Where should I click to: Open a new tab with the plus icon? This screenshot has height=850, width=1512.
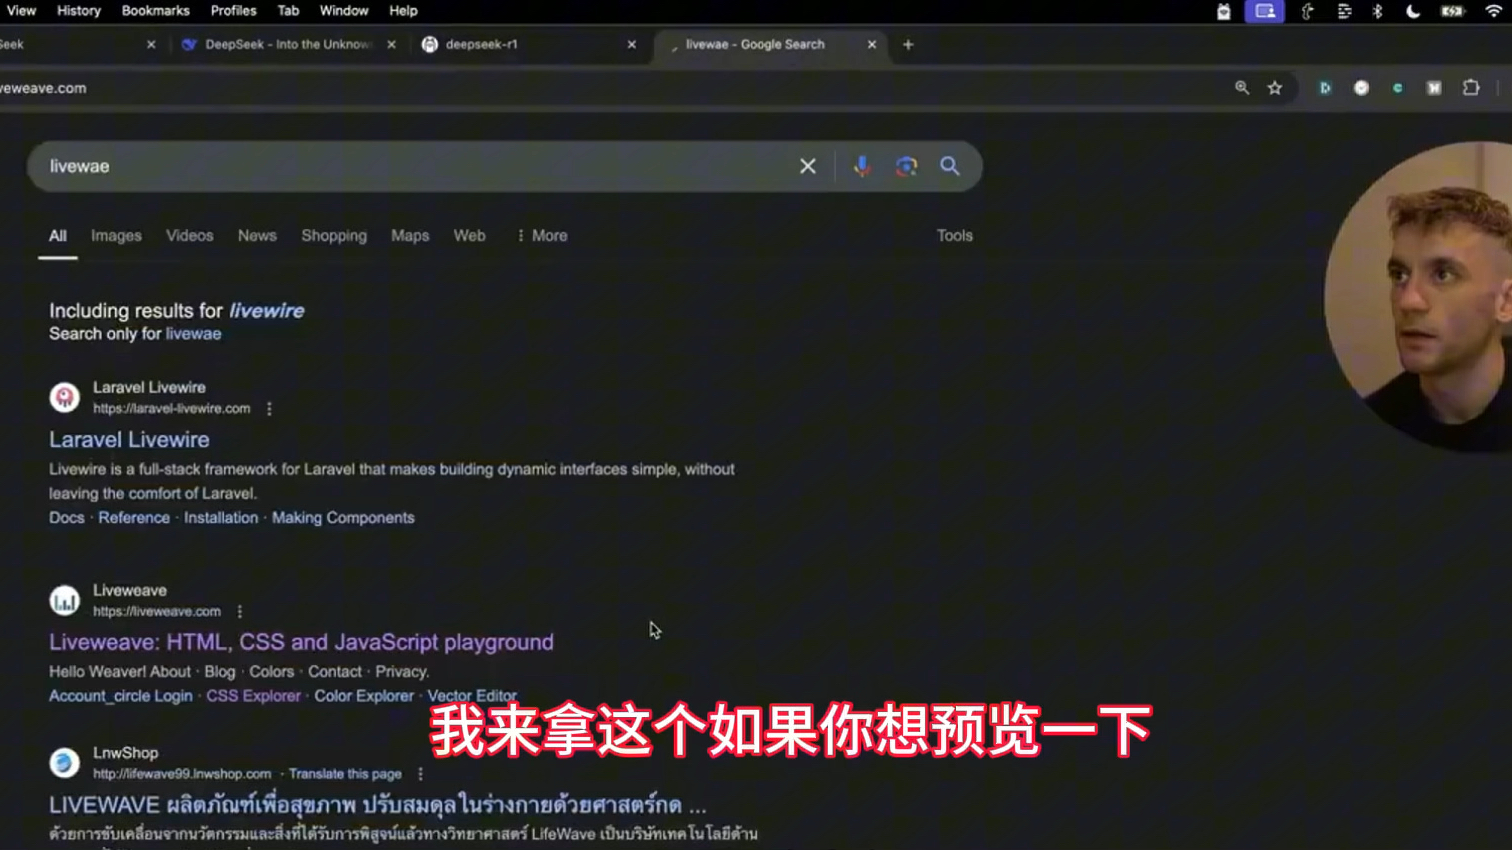tap(908, 44)
